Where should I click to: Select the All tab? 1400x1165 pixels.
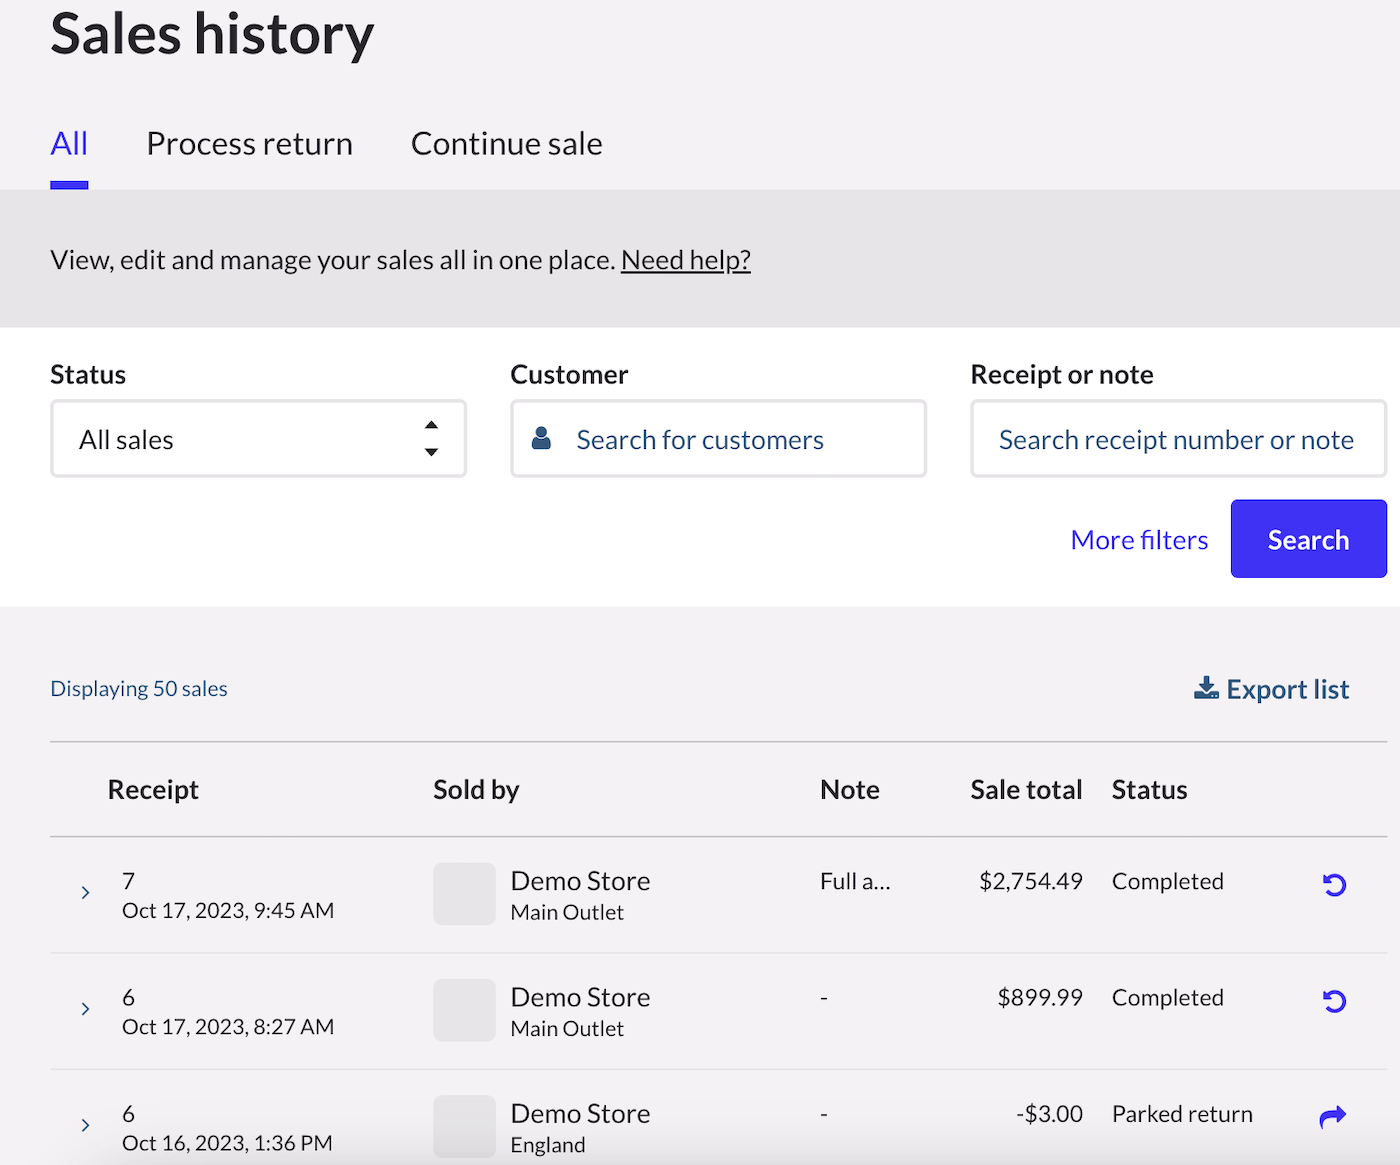point(69,144)
